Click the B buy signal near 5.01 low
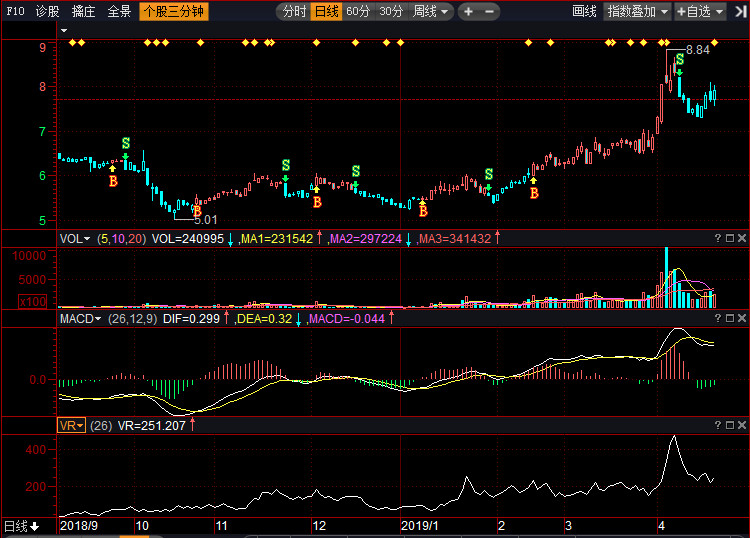 pos(197,211)
